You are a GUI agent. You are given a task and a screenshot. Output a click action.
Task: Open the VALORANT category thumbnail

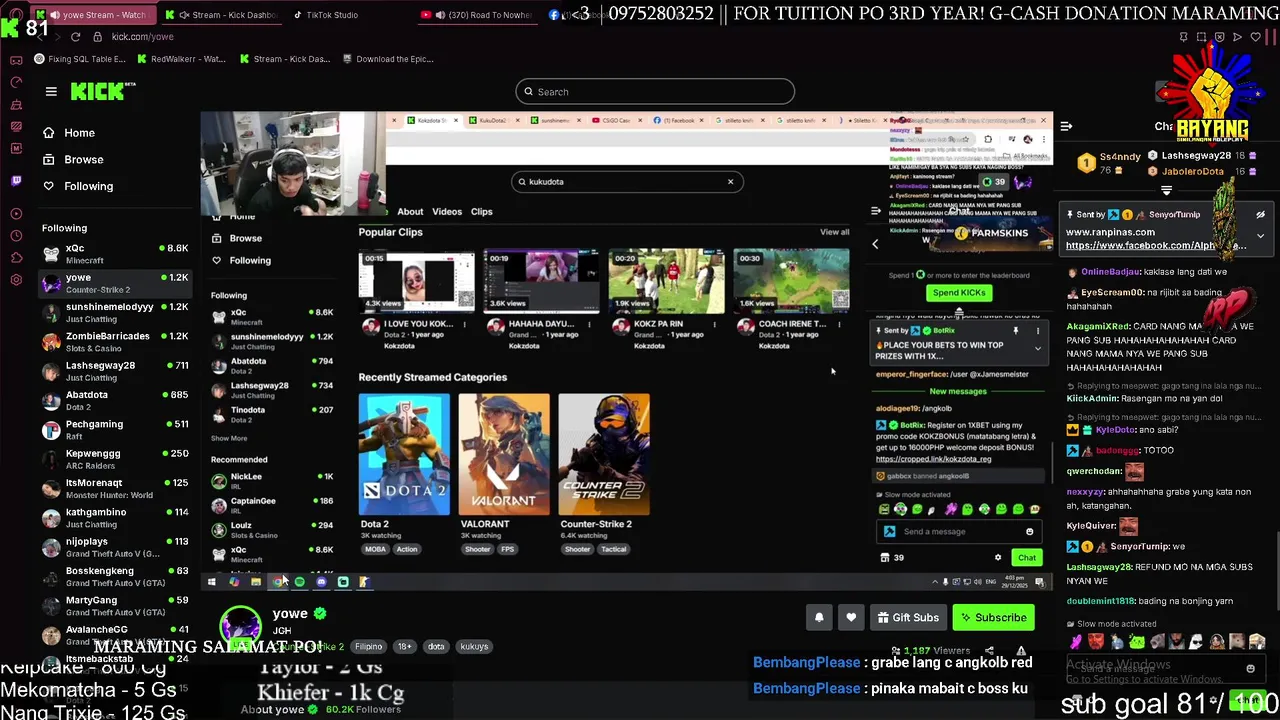pos(504,455)
